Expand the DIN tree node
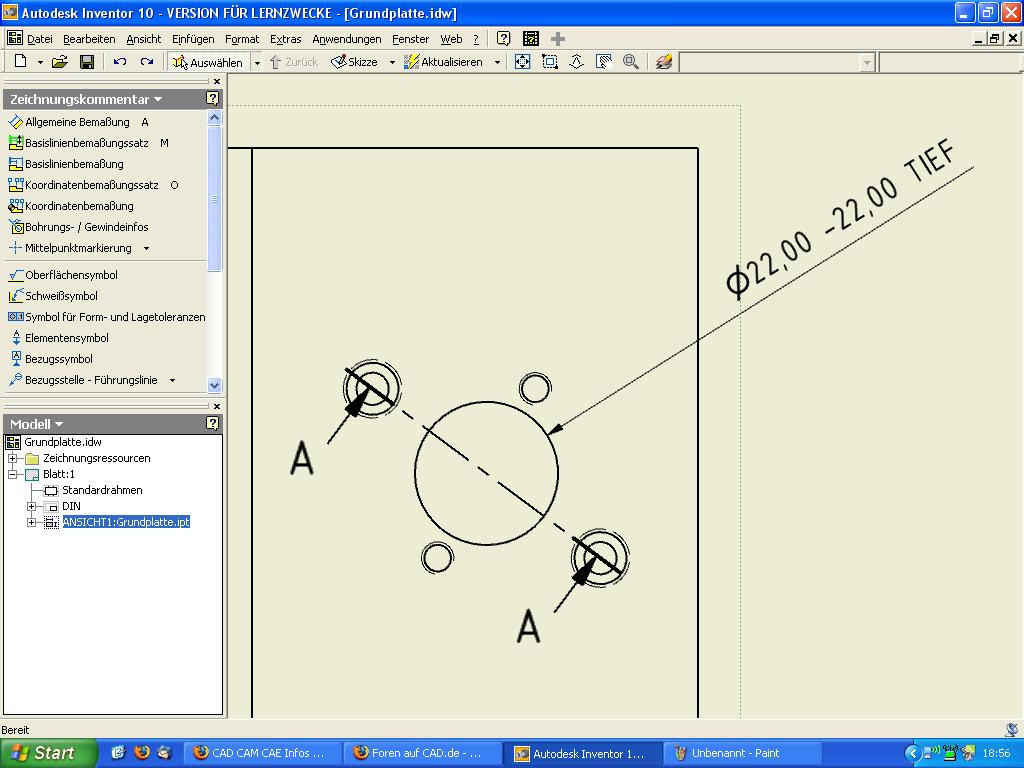Viewport: 1024px width, 768px height. point(31,506)
